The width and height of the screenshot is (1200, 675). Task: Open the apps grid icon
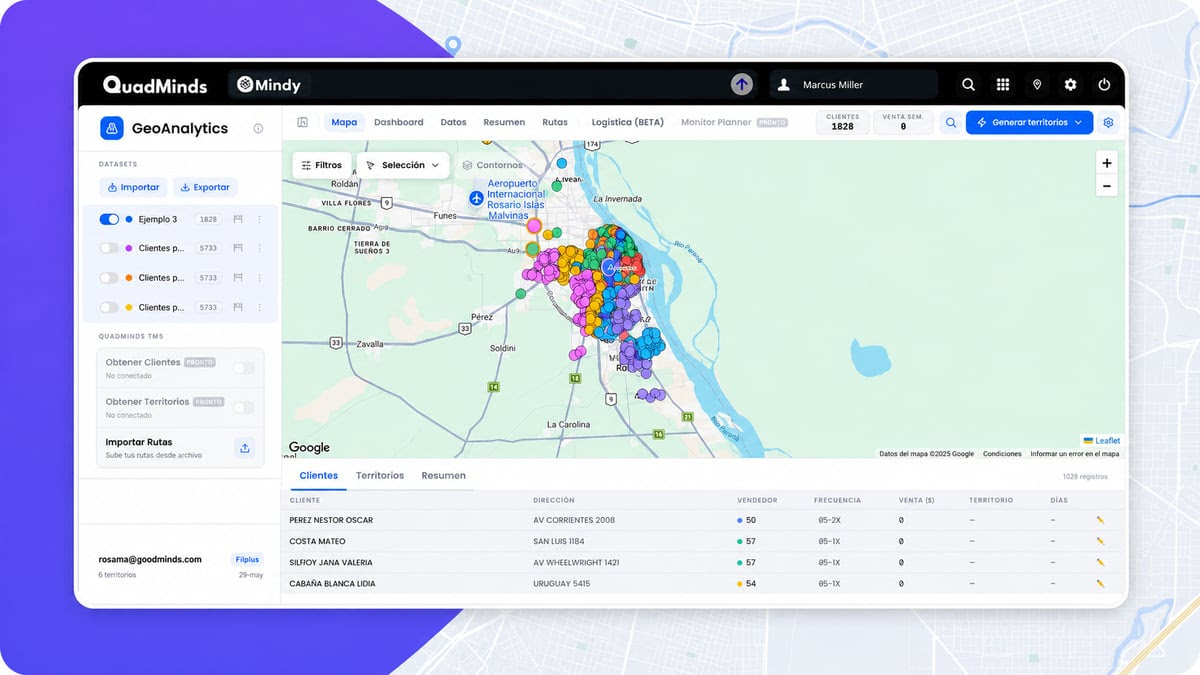(x=1003, y=85)
